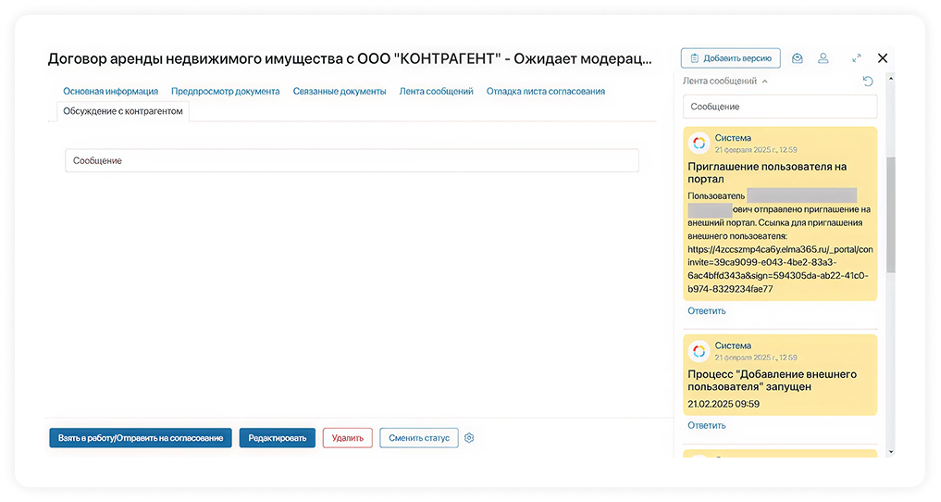Image resolution: width=941 pixels, height=502 pixels.
Task: Close the contract window with X
Action: click(882, 59)
